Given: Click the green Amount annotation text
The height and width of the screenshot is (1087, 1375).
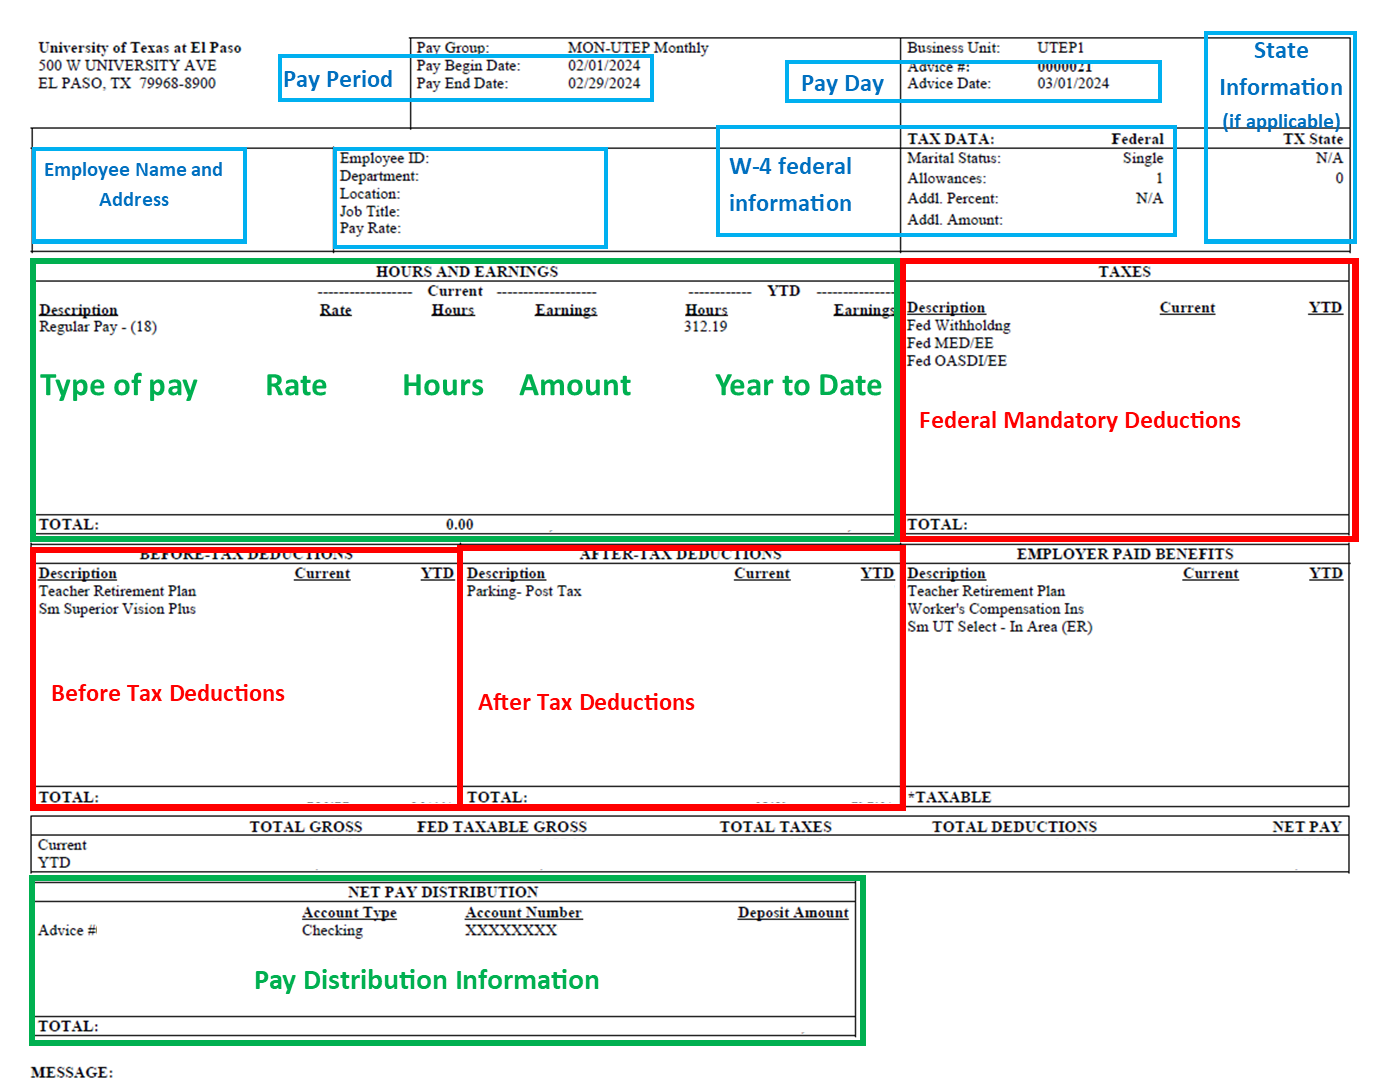Looking at the screenshot, I should click(575, 386).
